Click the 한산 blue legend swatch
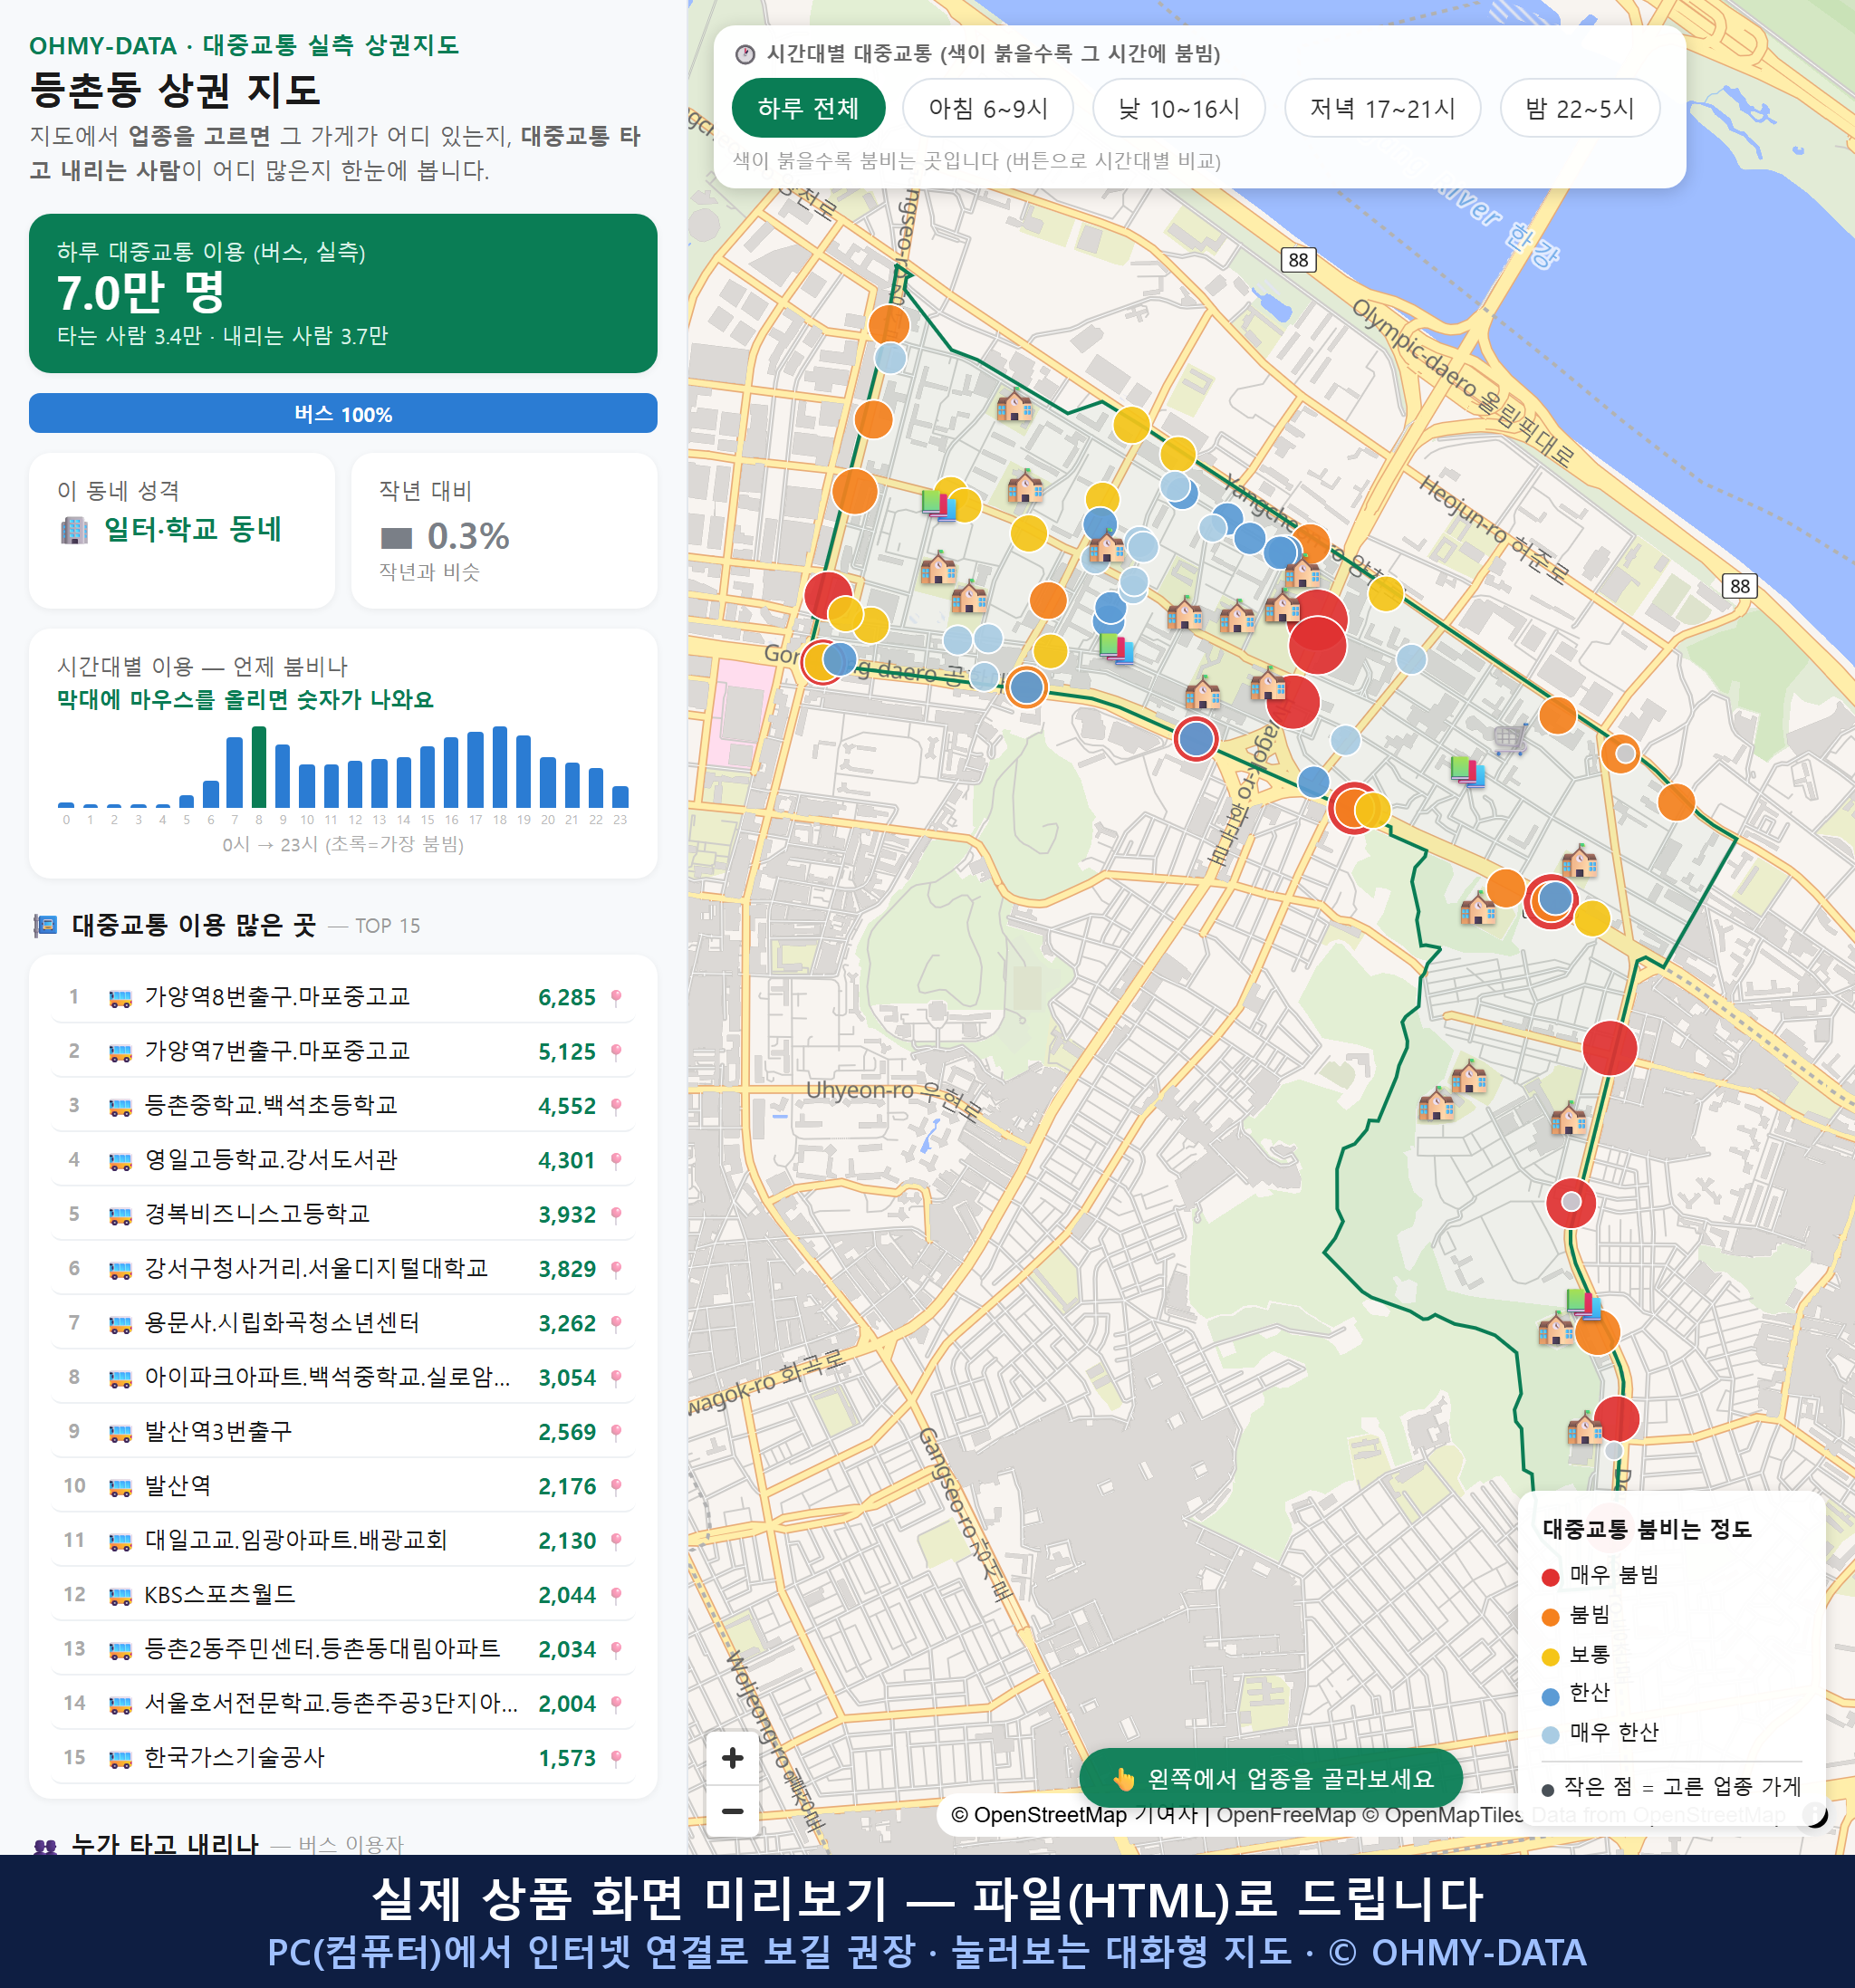Viewport: 1855px width, 1988px height. click(x=1550, y=1696)
